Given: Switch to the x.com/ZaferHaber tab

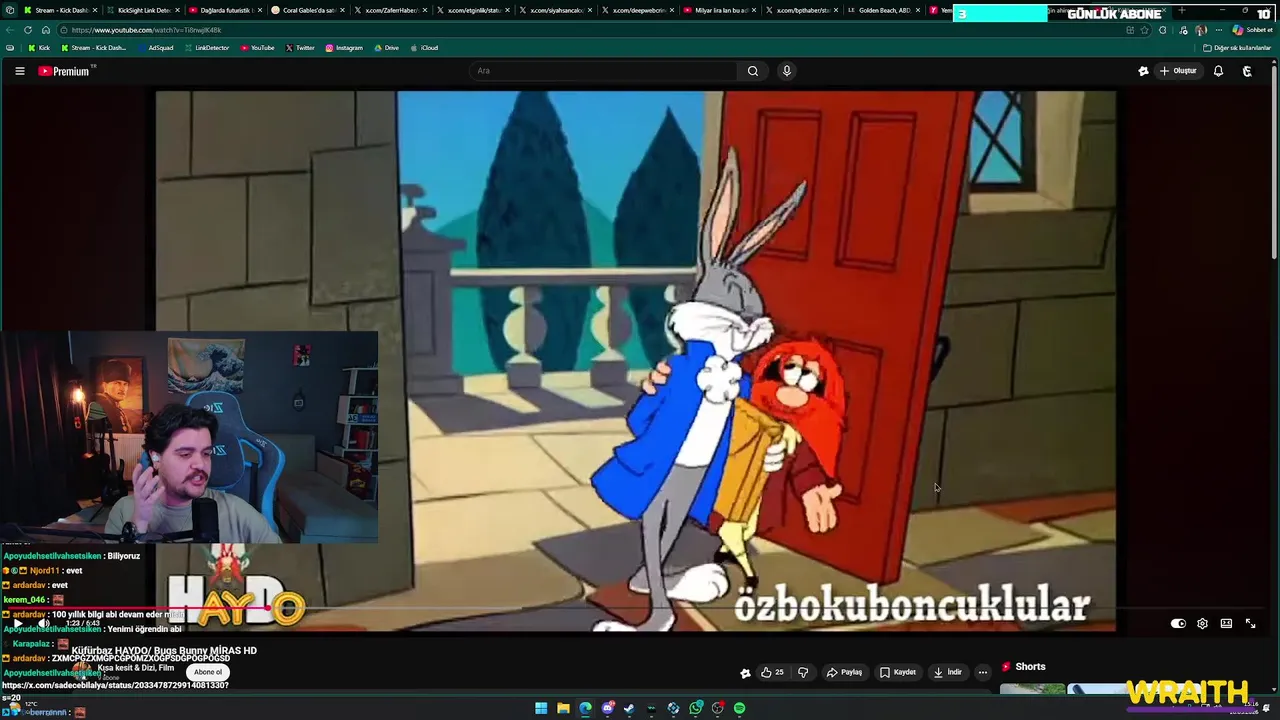Looking at the screenshot, I should click(x=390, y=10).
